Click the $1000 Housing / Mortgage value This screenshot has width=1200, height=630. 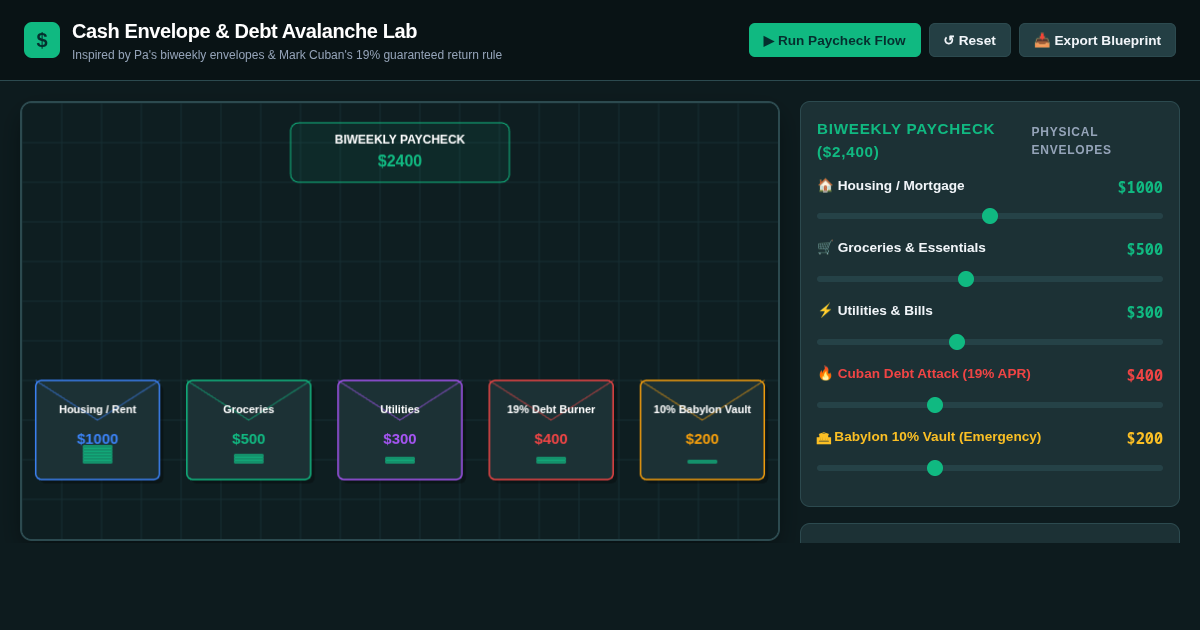click(x=1140, y=187)
